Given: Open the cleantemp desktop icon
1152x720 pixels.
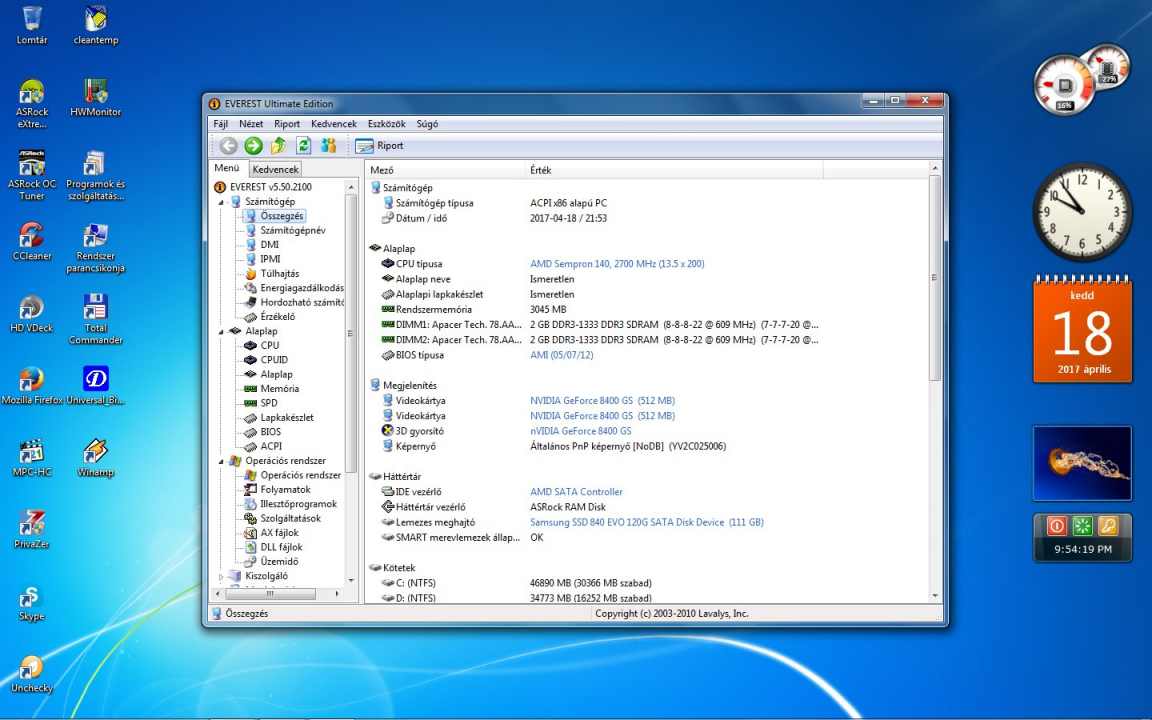Looking at the screenshot, I should click(x=96, y=26).
